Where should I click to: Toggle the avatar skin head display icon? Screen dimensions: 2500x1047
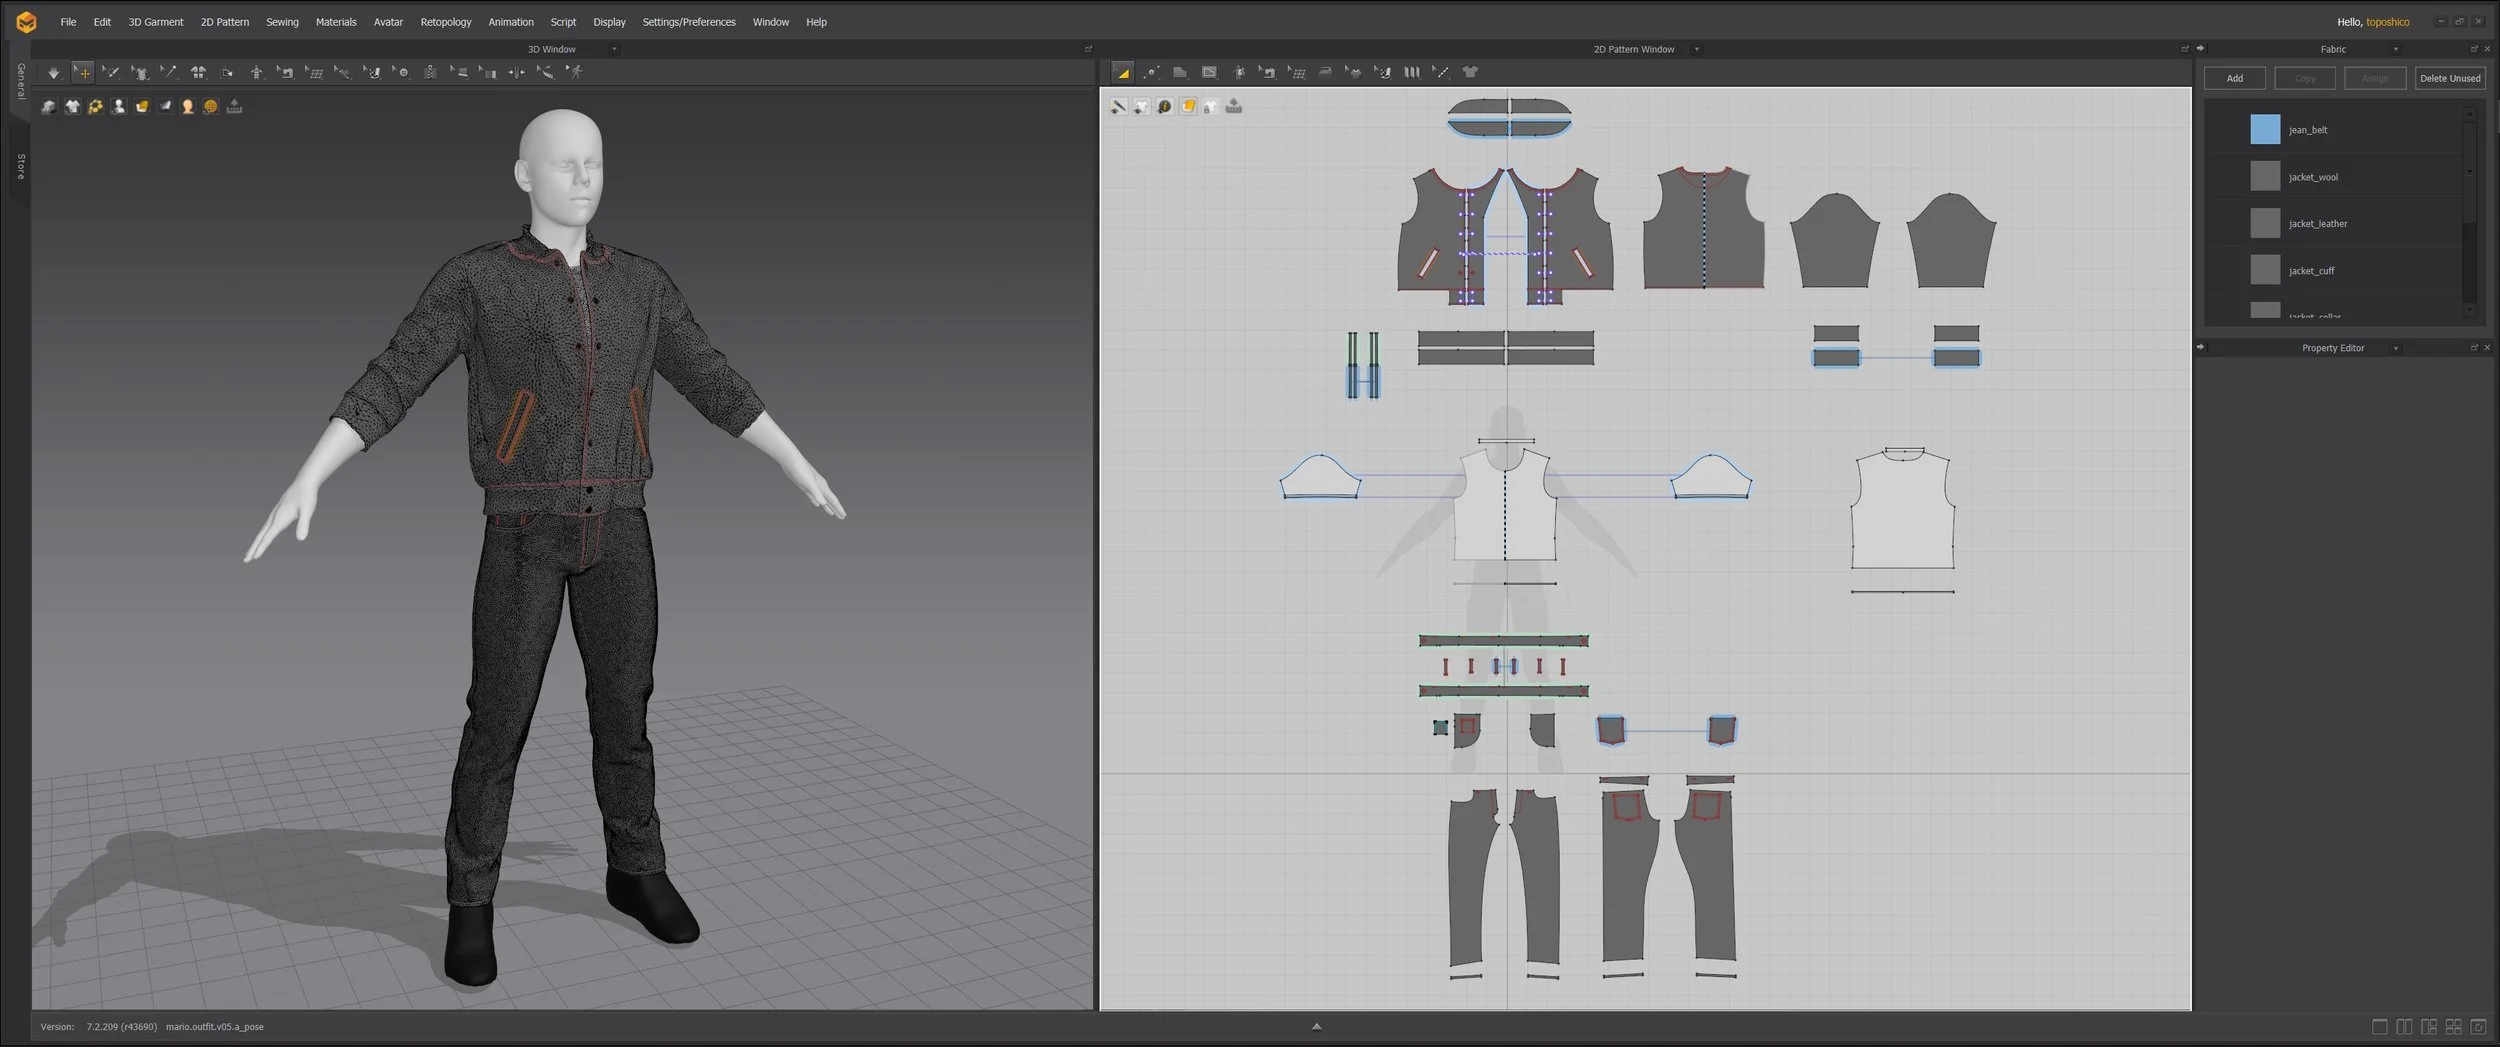pos(188,106)
